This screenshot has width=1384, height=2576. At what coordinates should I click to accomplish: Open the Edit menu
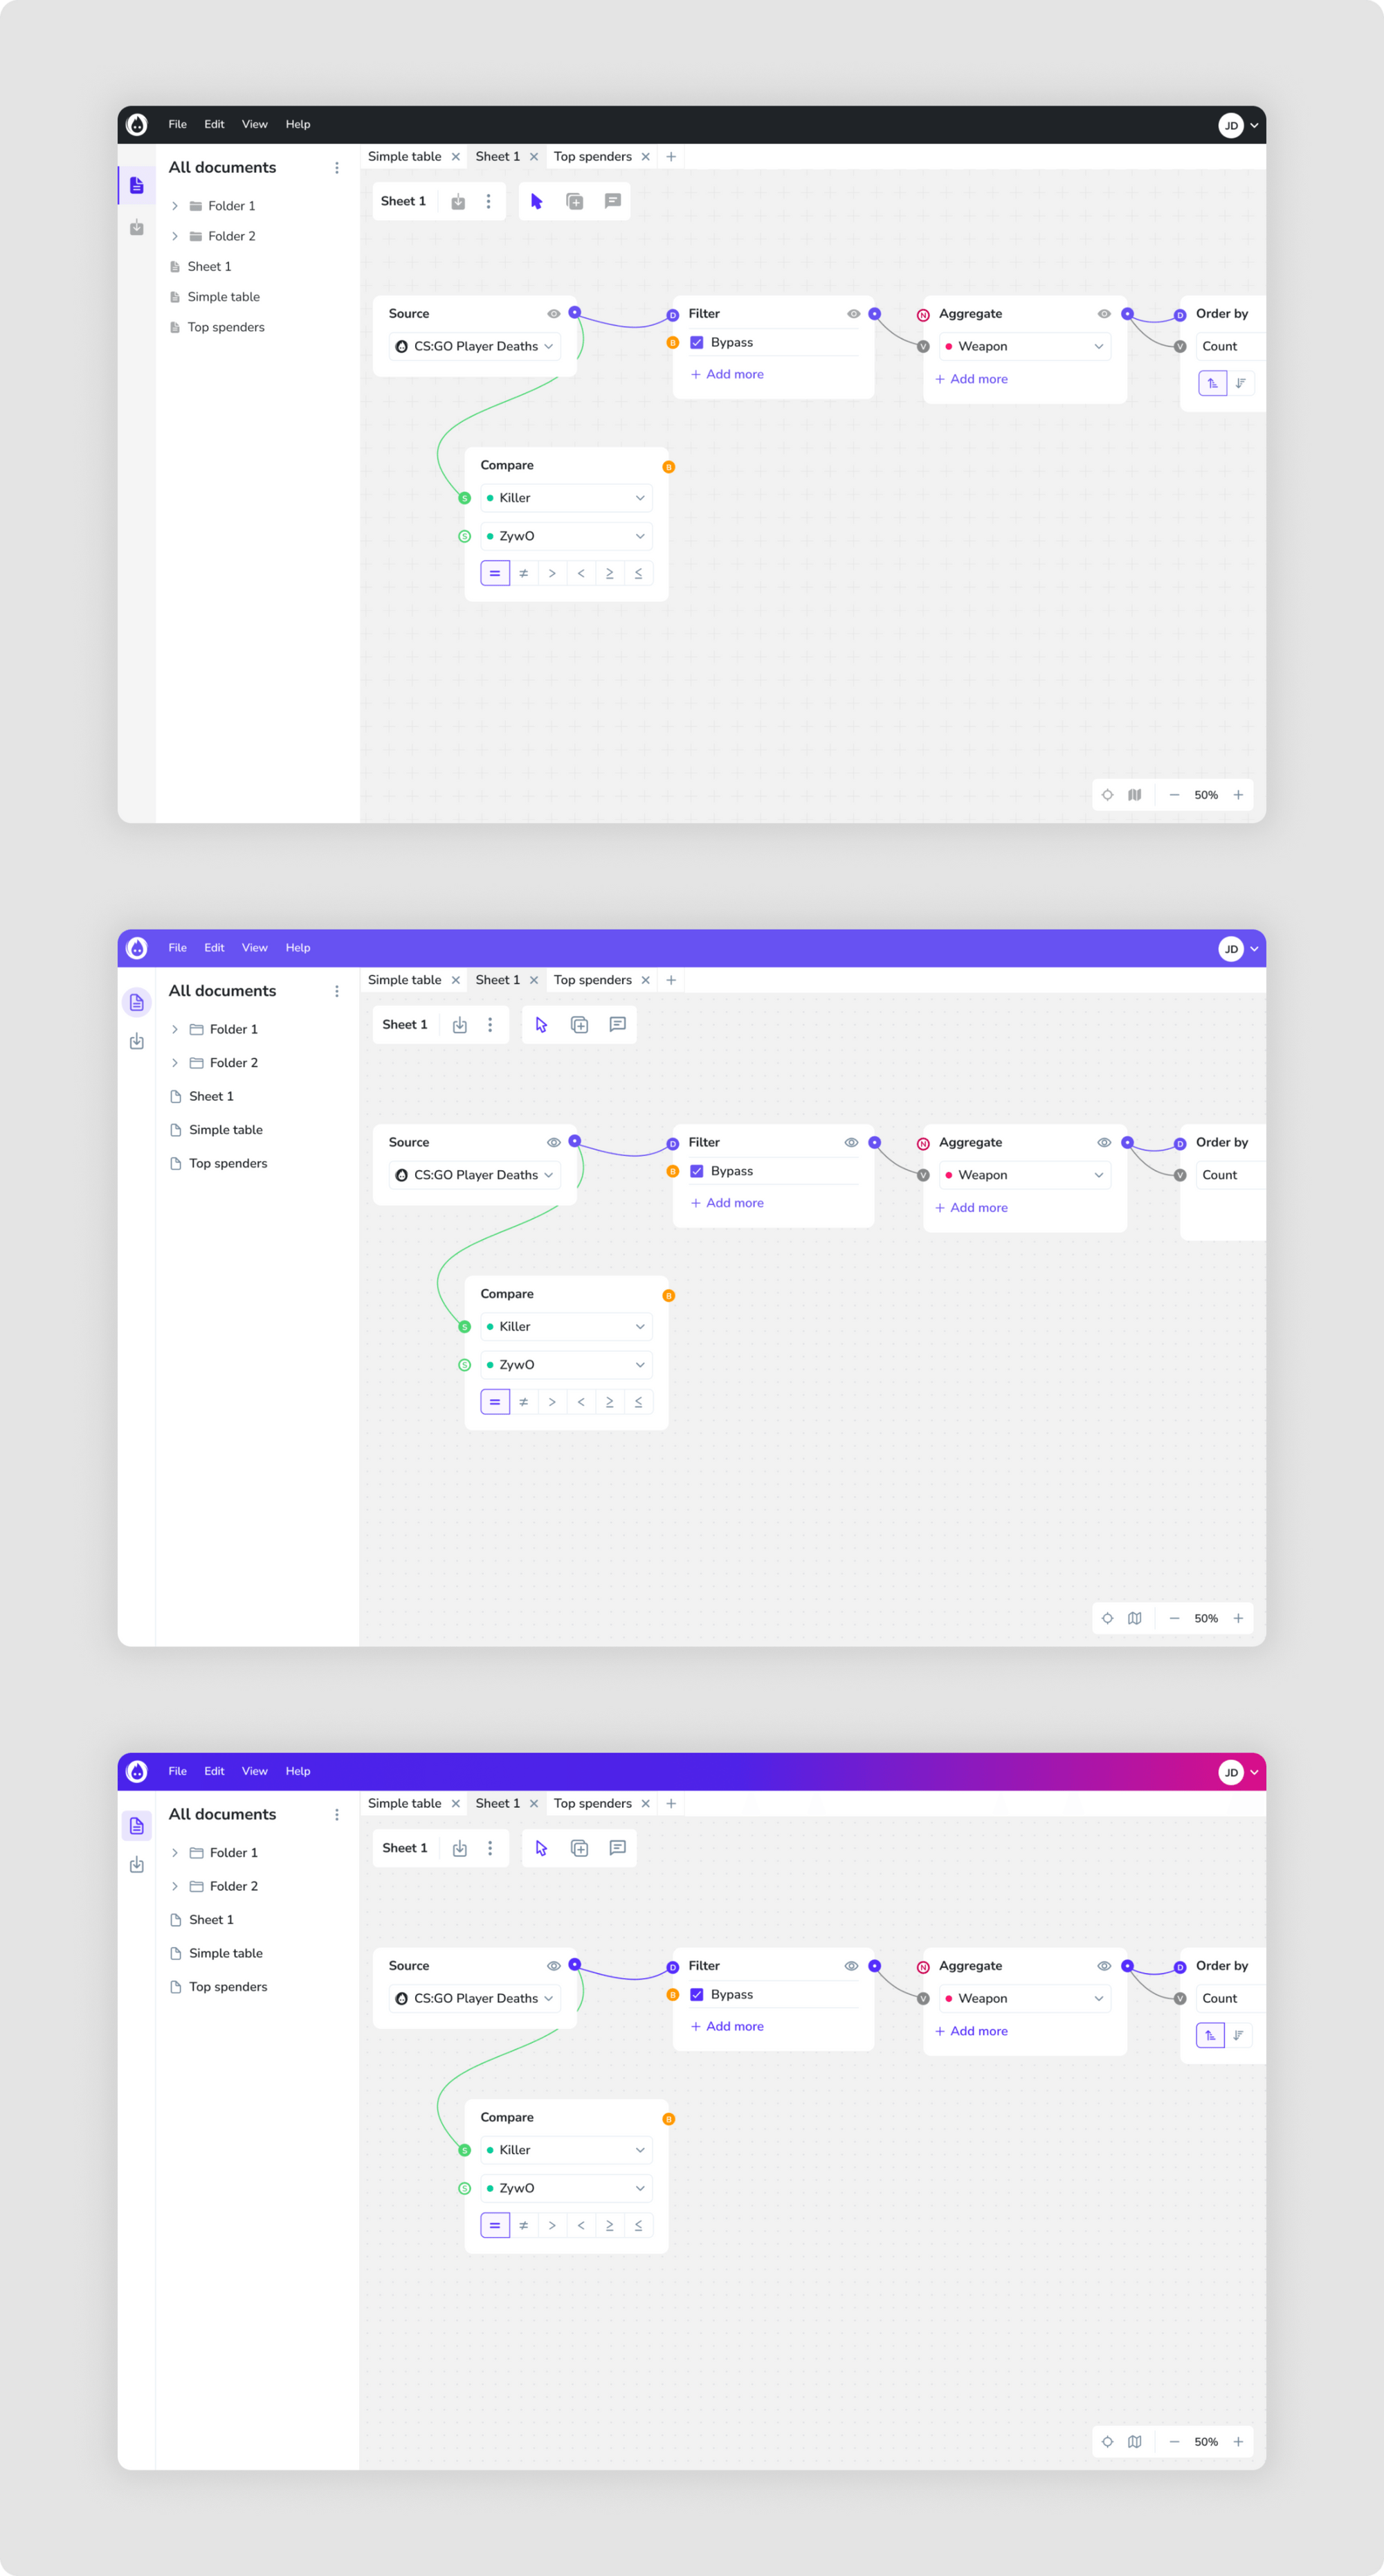pos(214,124)
